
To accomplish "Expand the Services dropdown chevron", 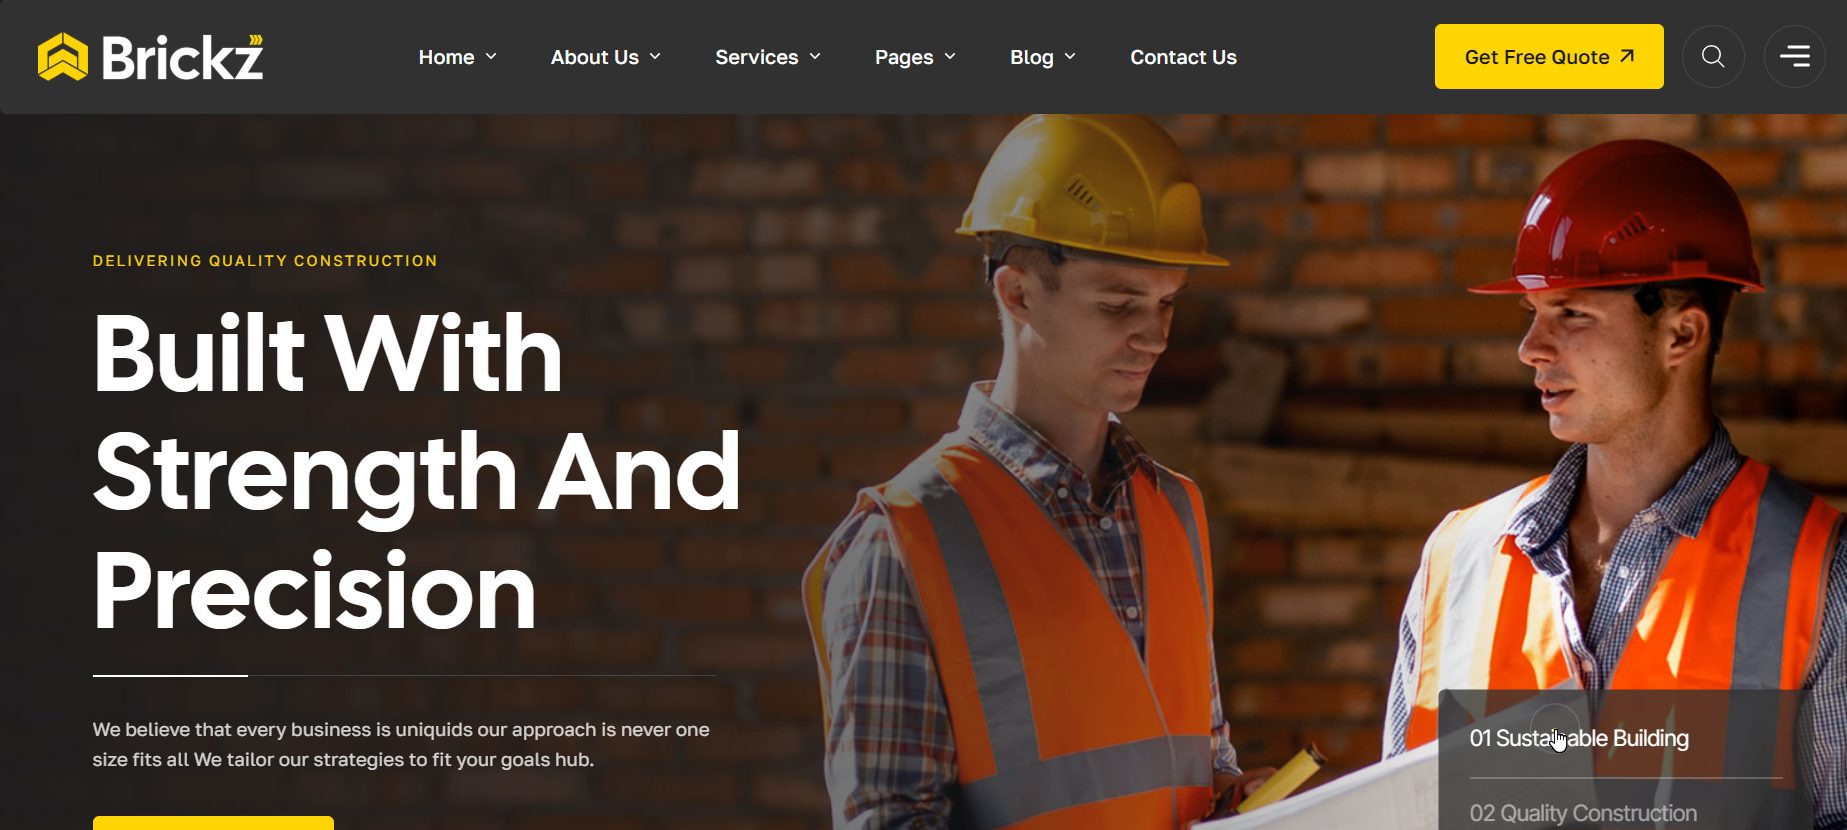I will (815, 57).
